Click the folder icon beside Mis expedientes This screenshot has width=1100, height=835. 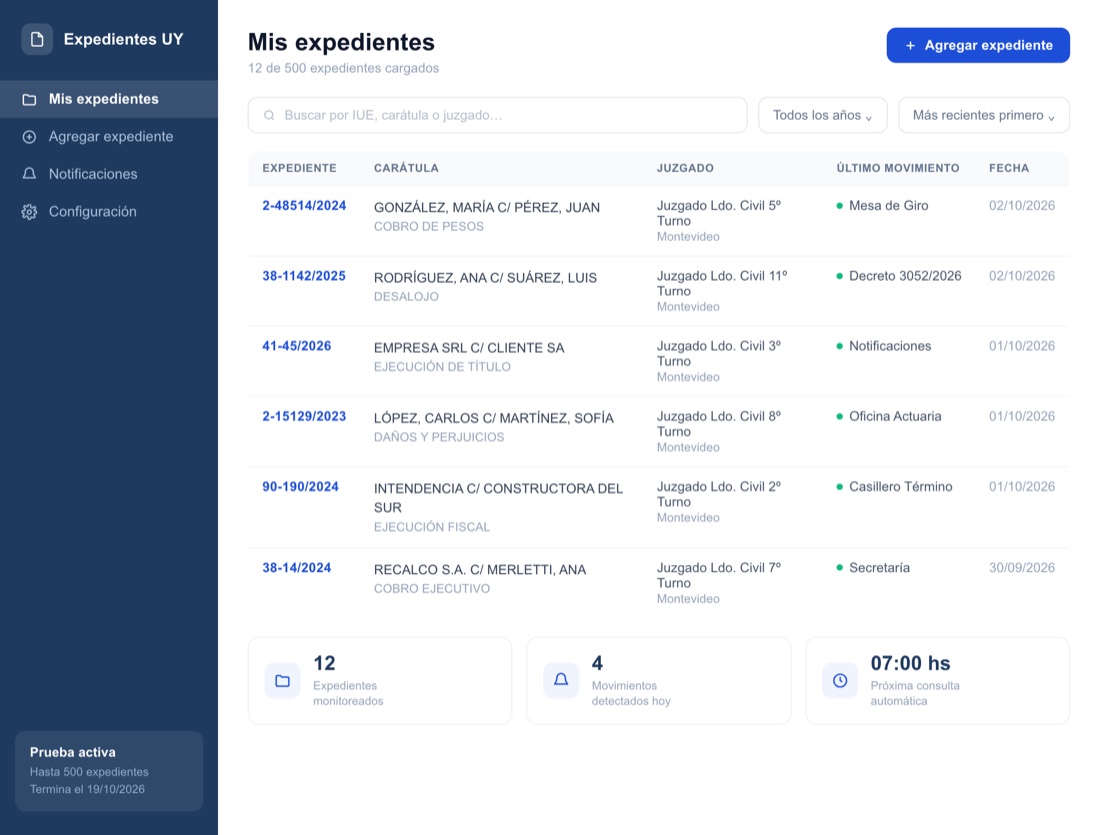click(29, 100)
